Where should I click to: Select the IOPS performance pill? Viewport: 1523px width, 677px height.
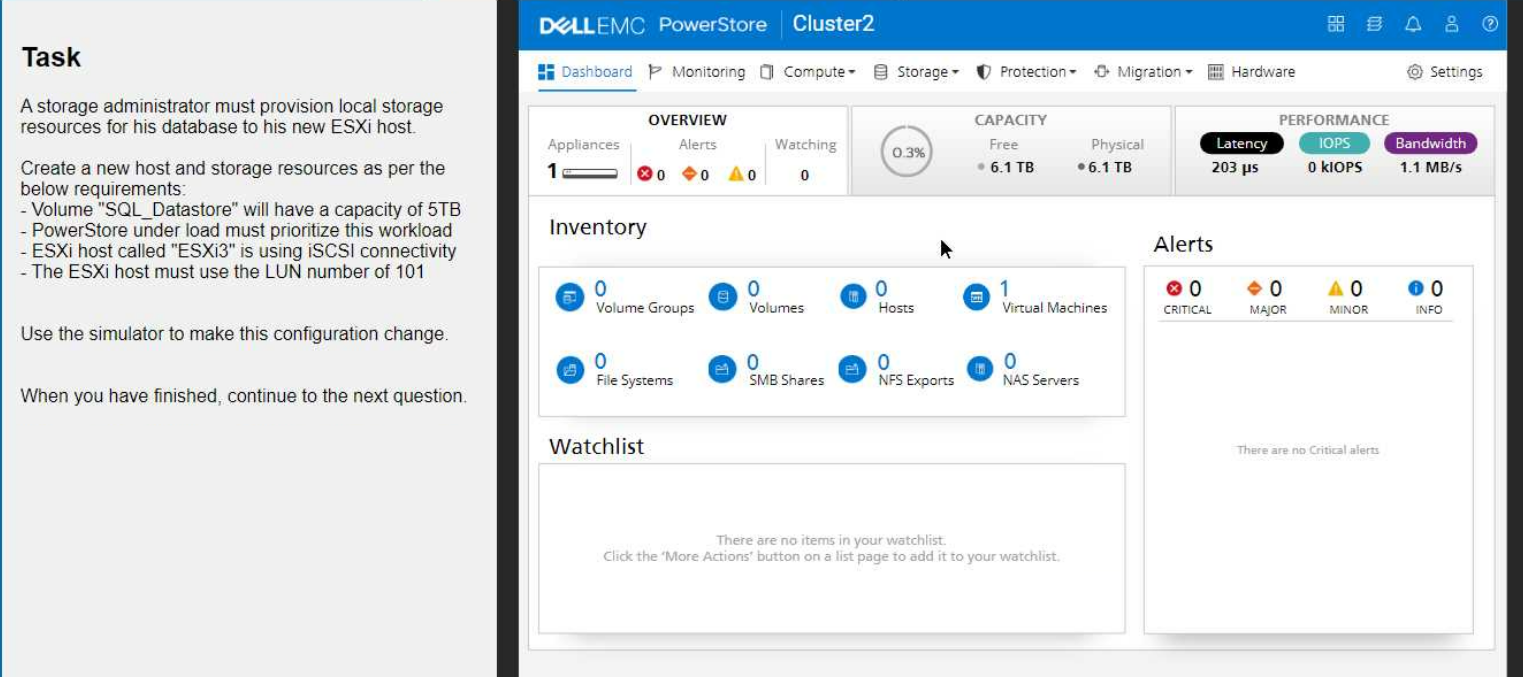[x=1334, y=144]
